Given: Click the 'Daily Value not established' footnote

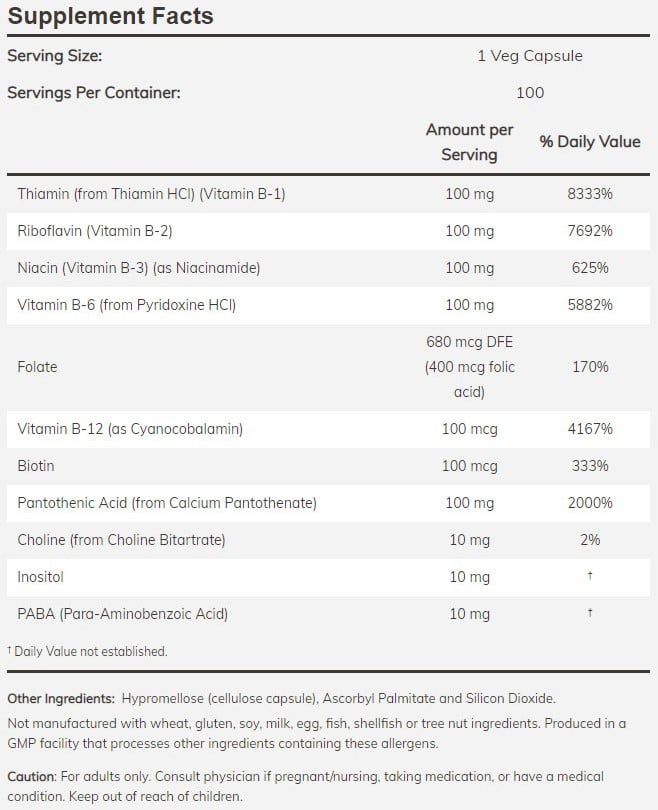Looking at the screenshot, I should (90, 651).
